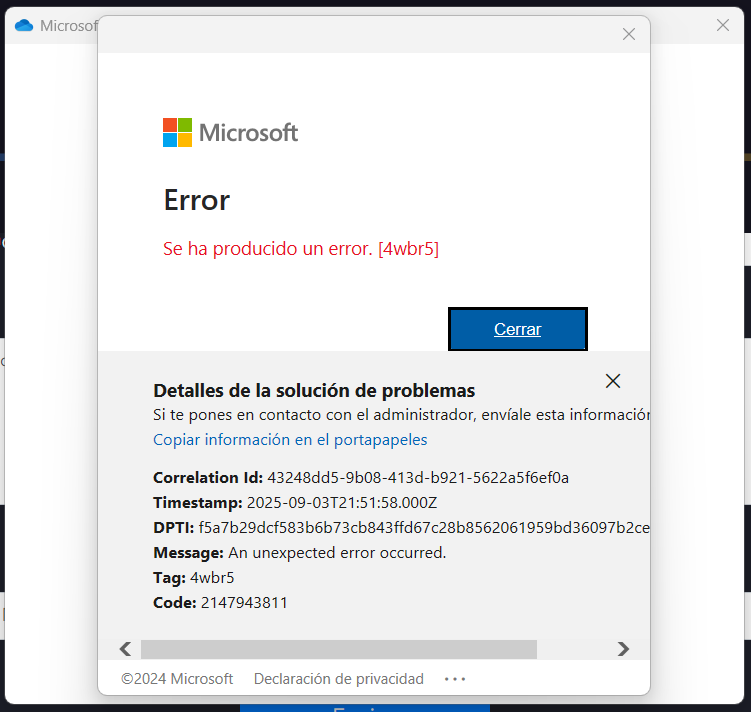The image size is (751, 712).
Task: Click the horizontal scrollbar thumb
Action: [338, 649]
